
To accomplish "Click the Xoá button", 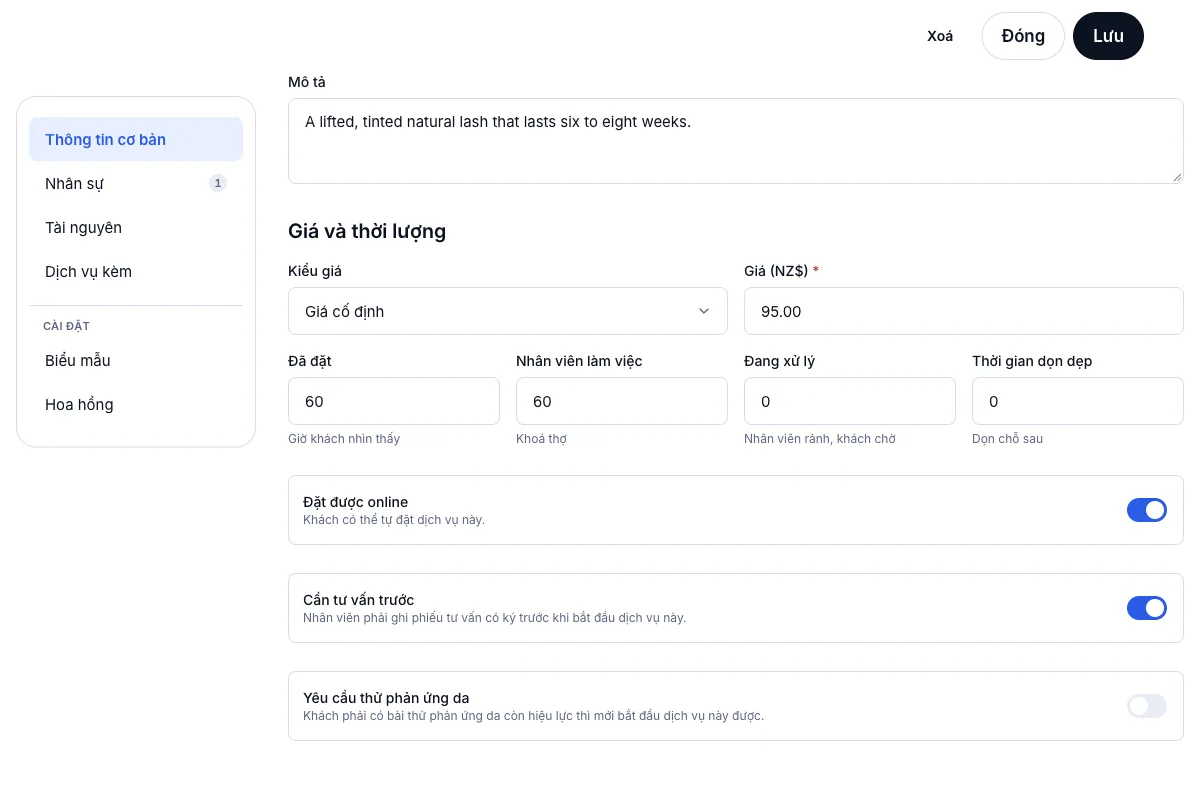I will [940, 36].
